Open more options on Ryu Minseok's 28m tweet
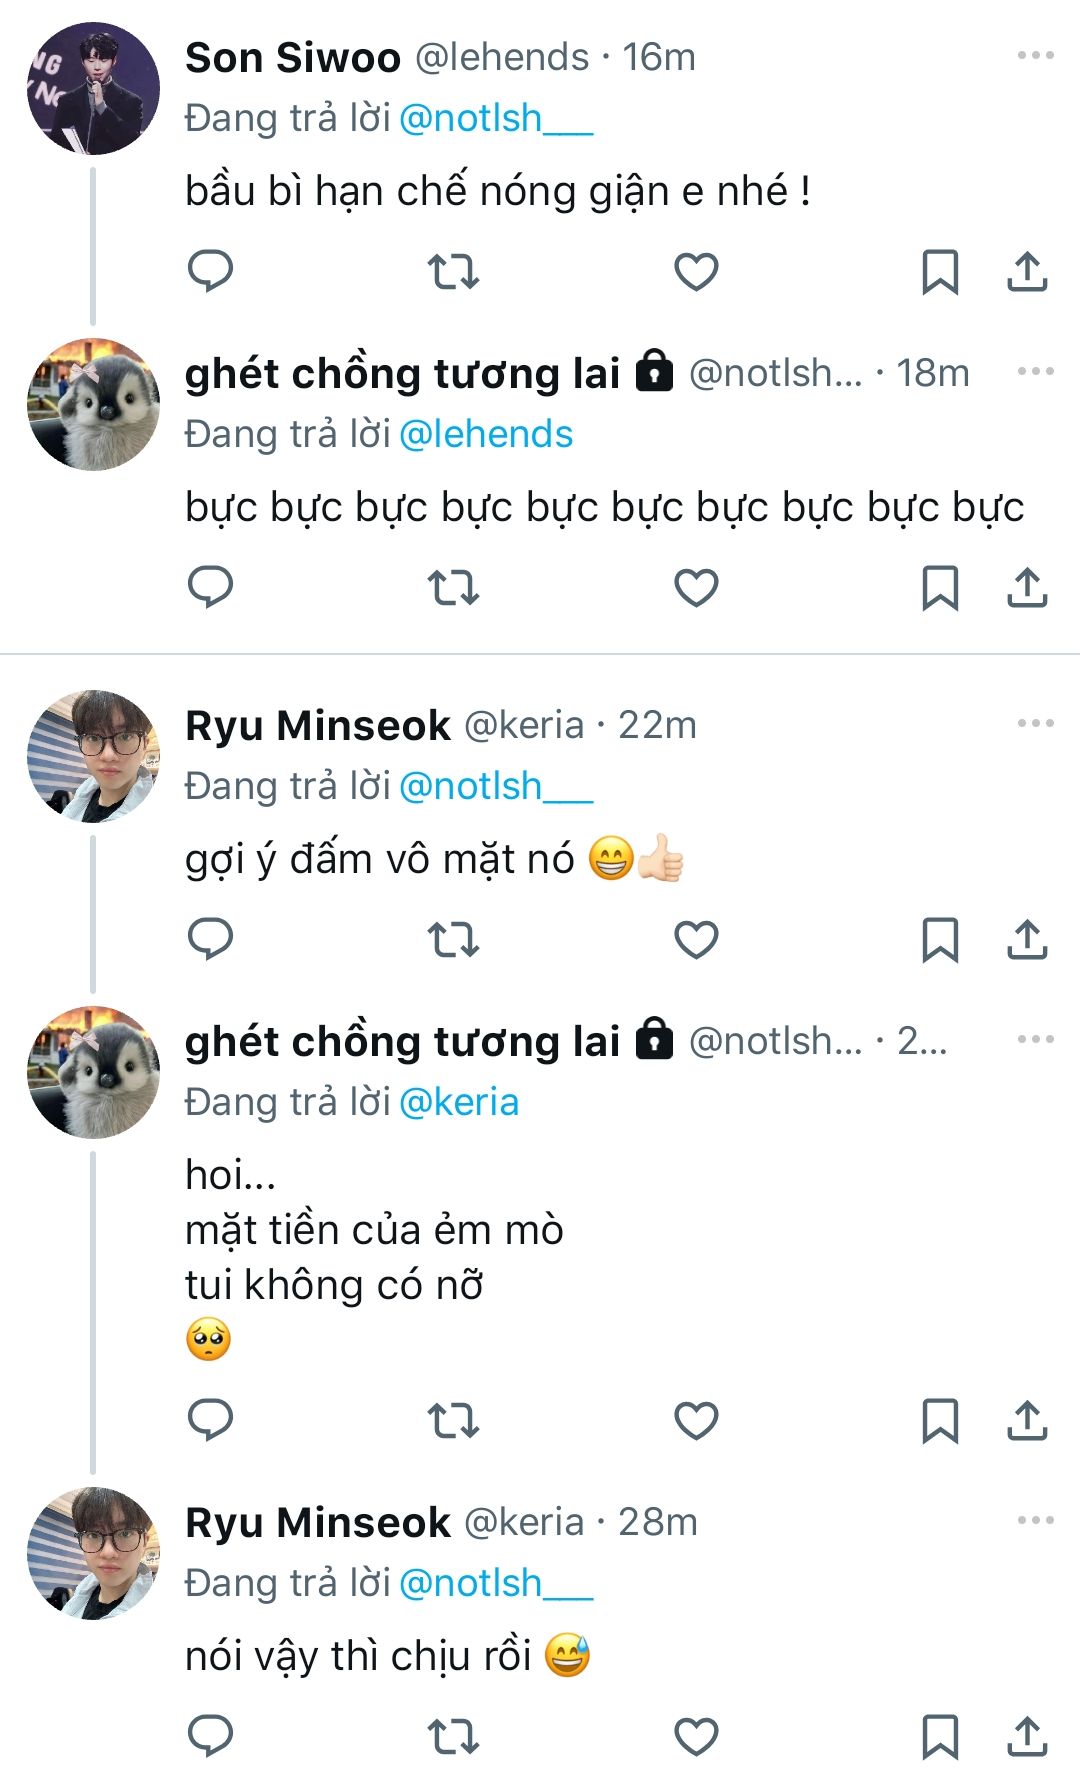The width and height of the screenshot is (1080, 1784). coord(1035,1520)
